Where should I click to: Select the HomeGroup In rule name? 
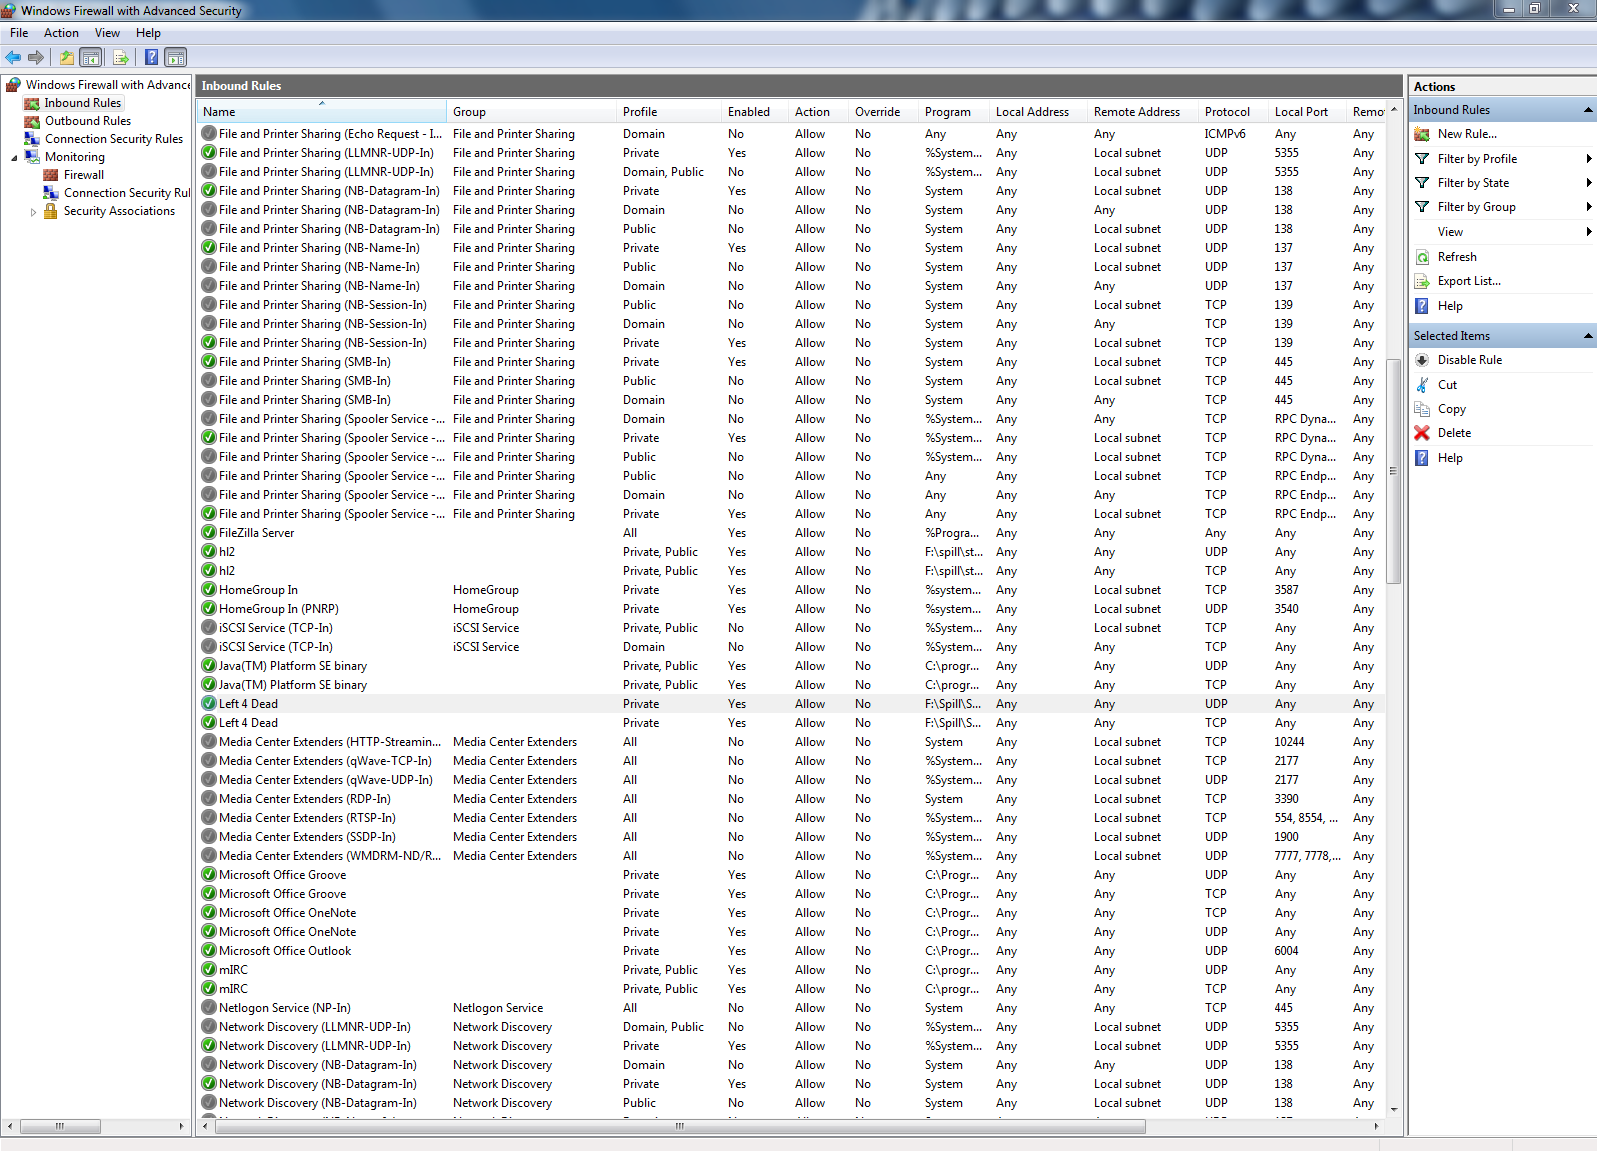point(258,590)
